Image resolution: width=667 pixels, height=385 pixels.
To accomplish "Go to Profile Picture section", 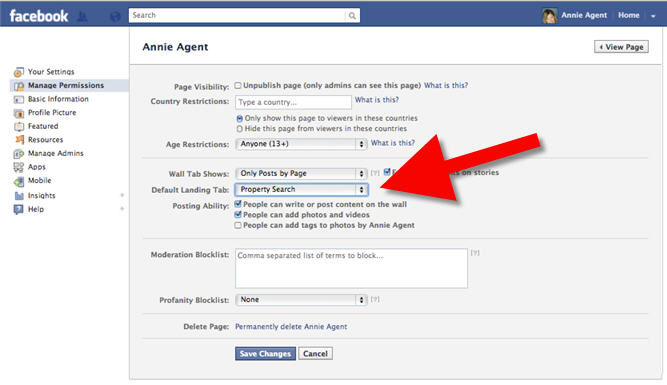I will 52,113.
